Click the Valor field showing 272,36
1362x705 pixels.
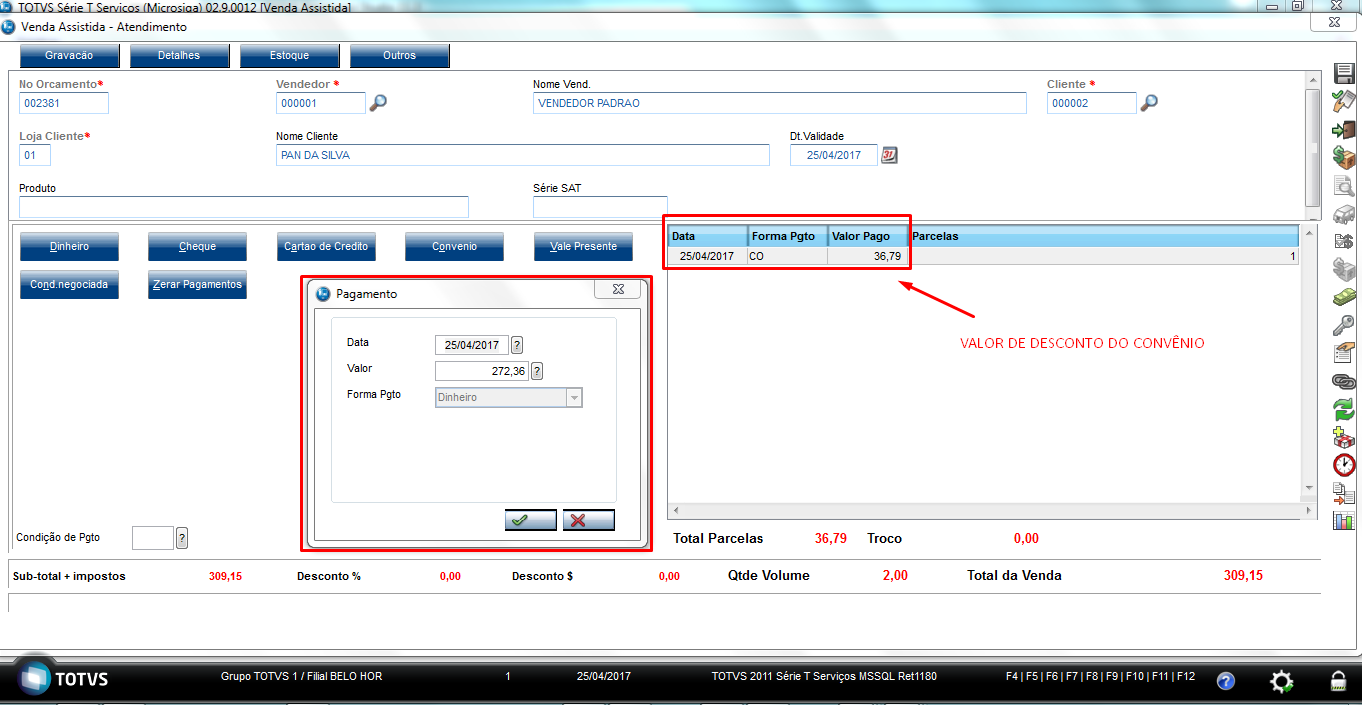click(x=482, y=372)
